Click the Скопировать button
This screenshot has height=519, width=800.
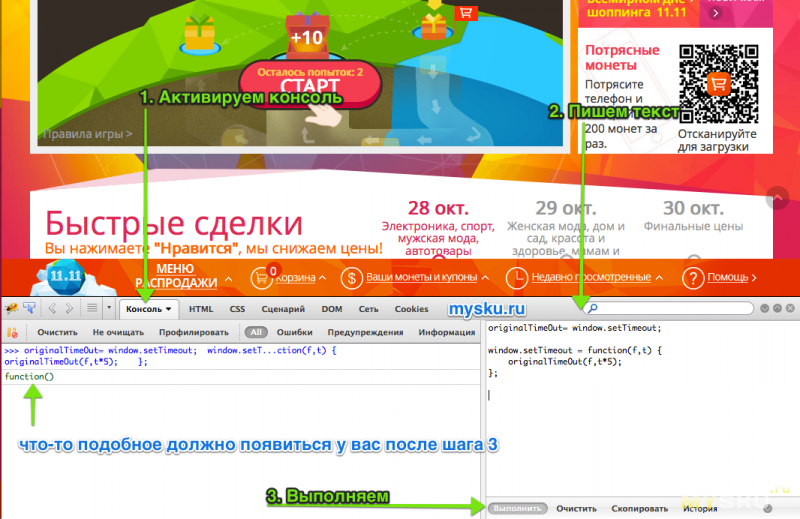[640, 508]
